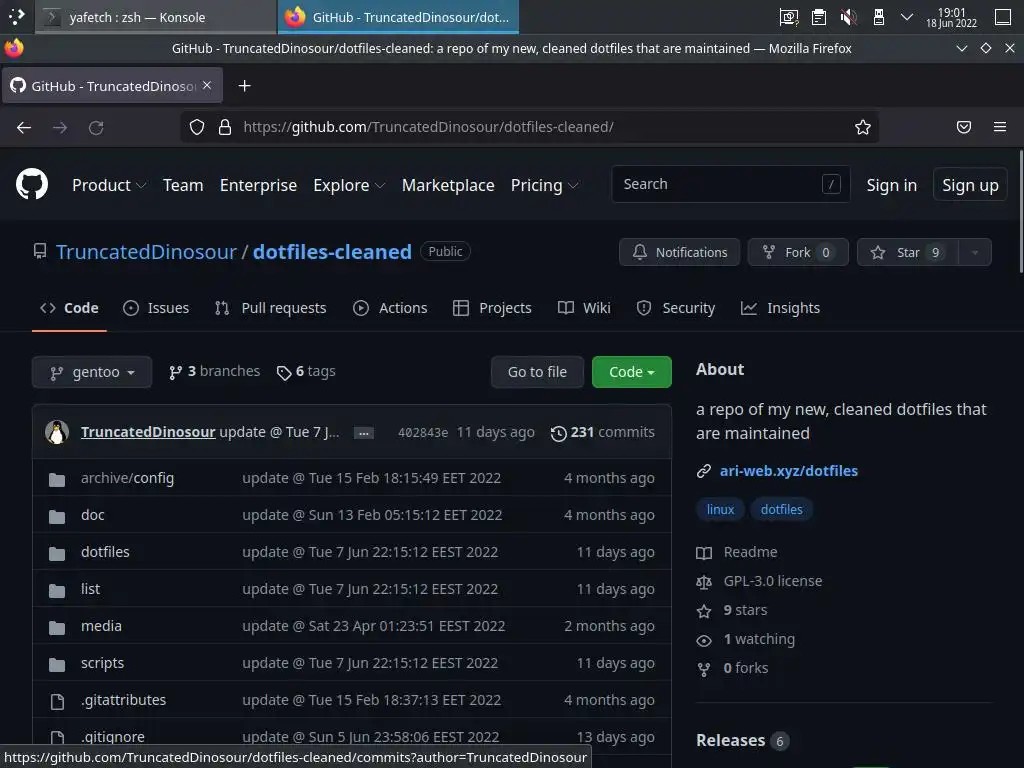Click the dotfiles folder icon
This screenshot has width=1024, height=768.
(57, 554)
